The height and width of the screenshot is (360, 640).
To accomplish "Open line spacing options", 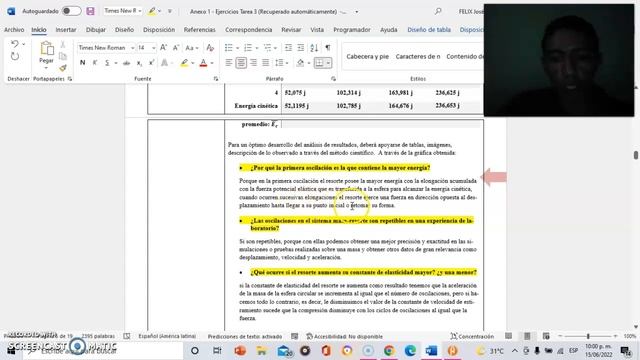I will point(279,63).
